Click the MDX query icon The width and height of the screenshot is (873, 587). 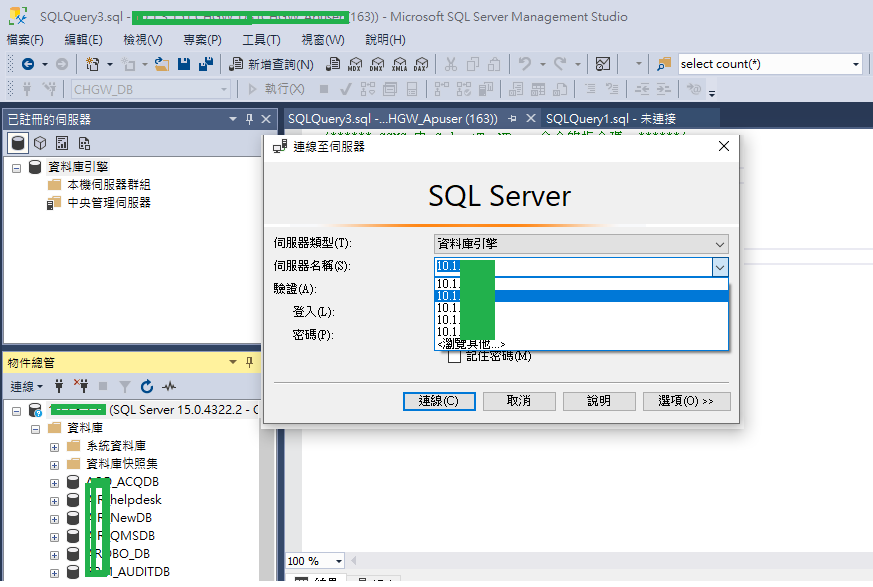(x=355, y=64)
